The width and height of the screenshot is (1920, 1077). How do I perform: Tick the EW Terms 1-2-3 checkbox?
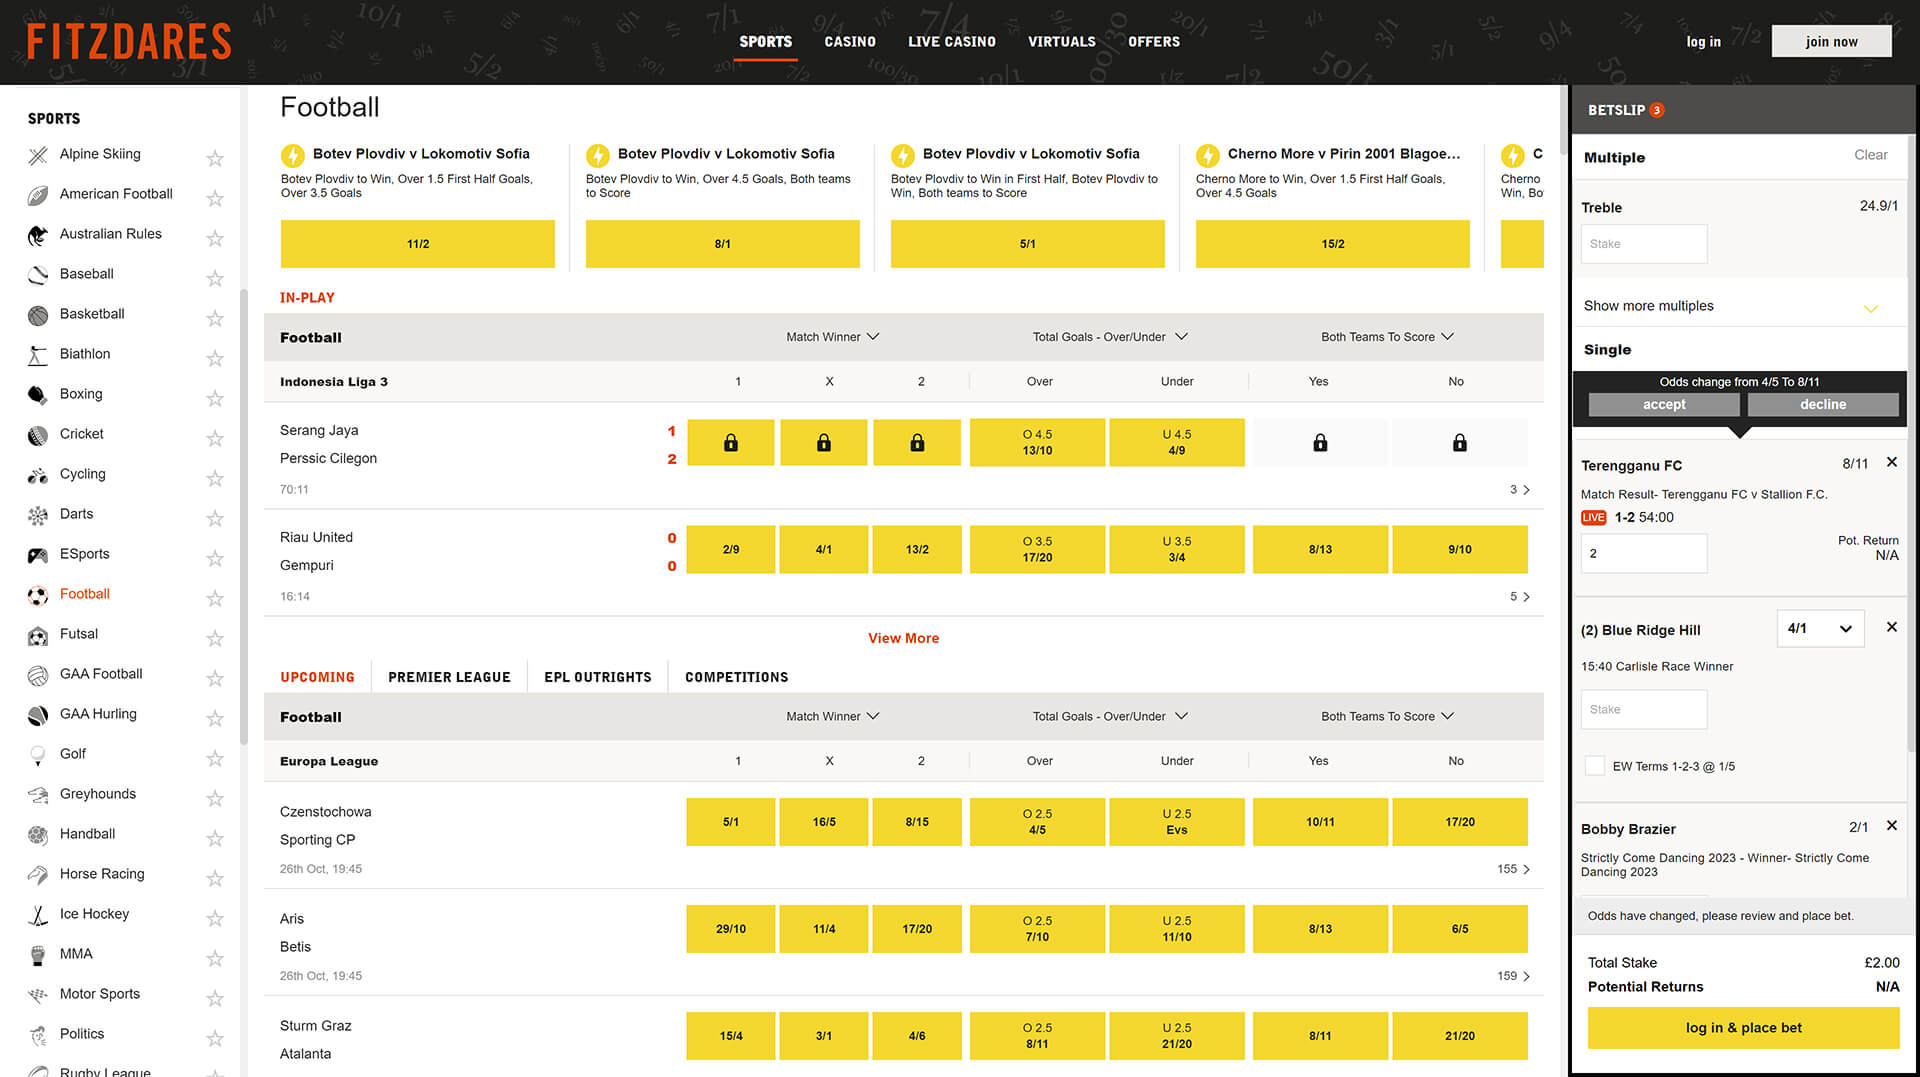1595,766
